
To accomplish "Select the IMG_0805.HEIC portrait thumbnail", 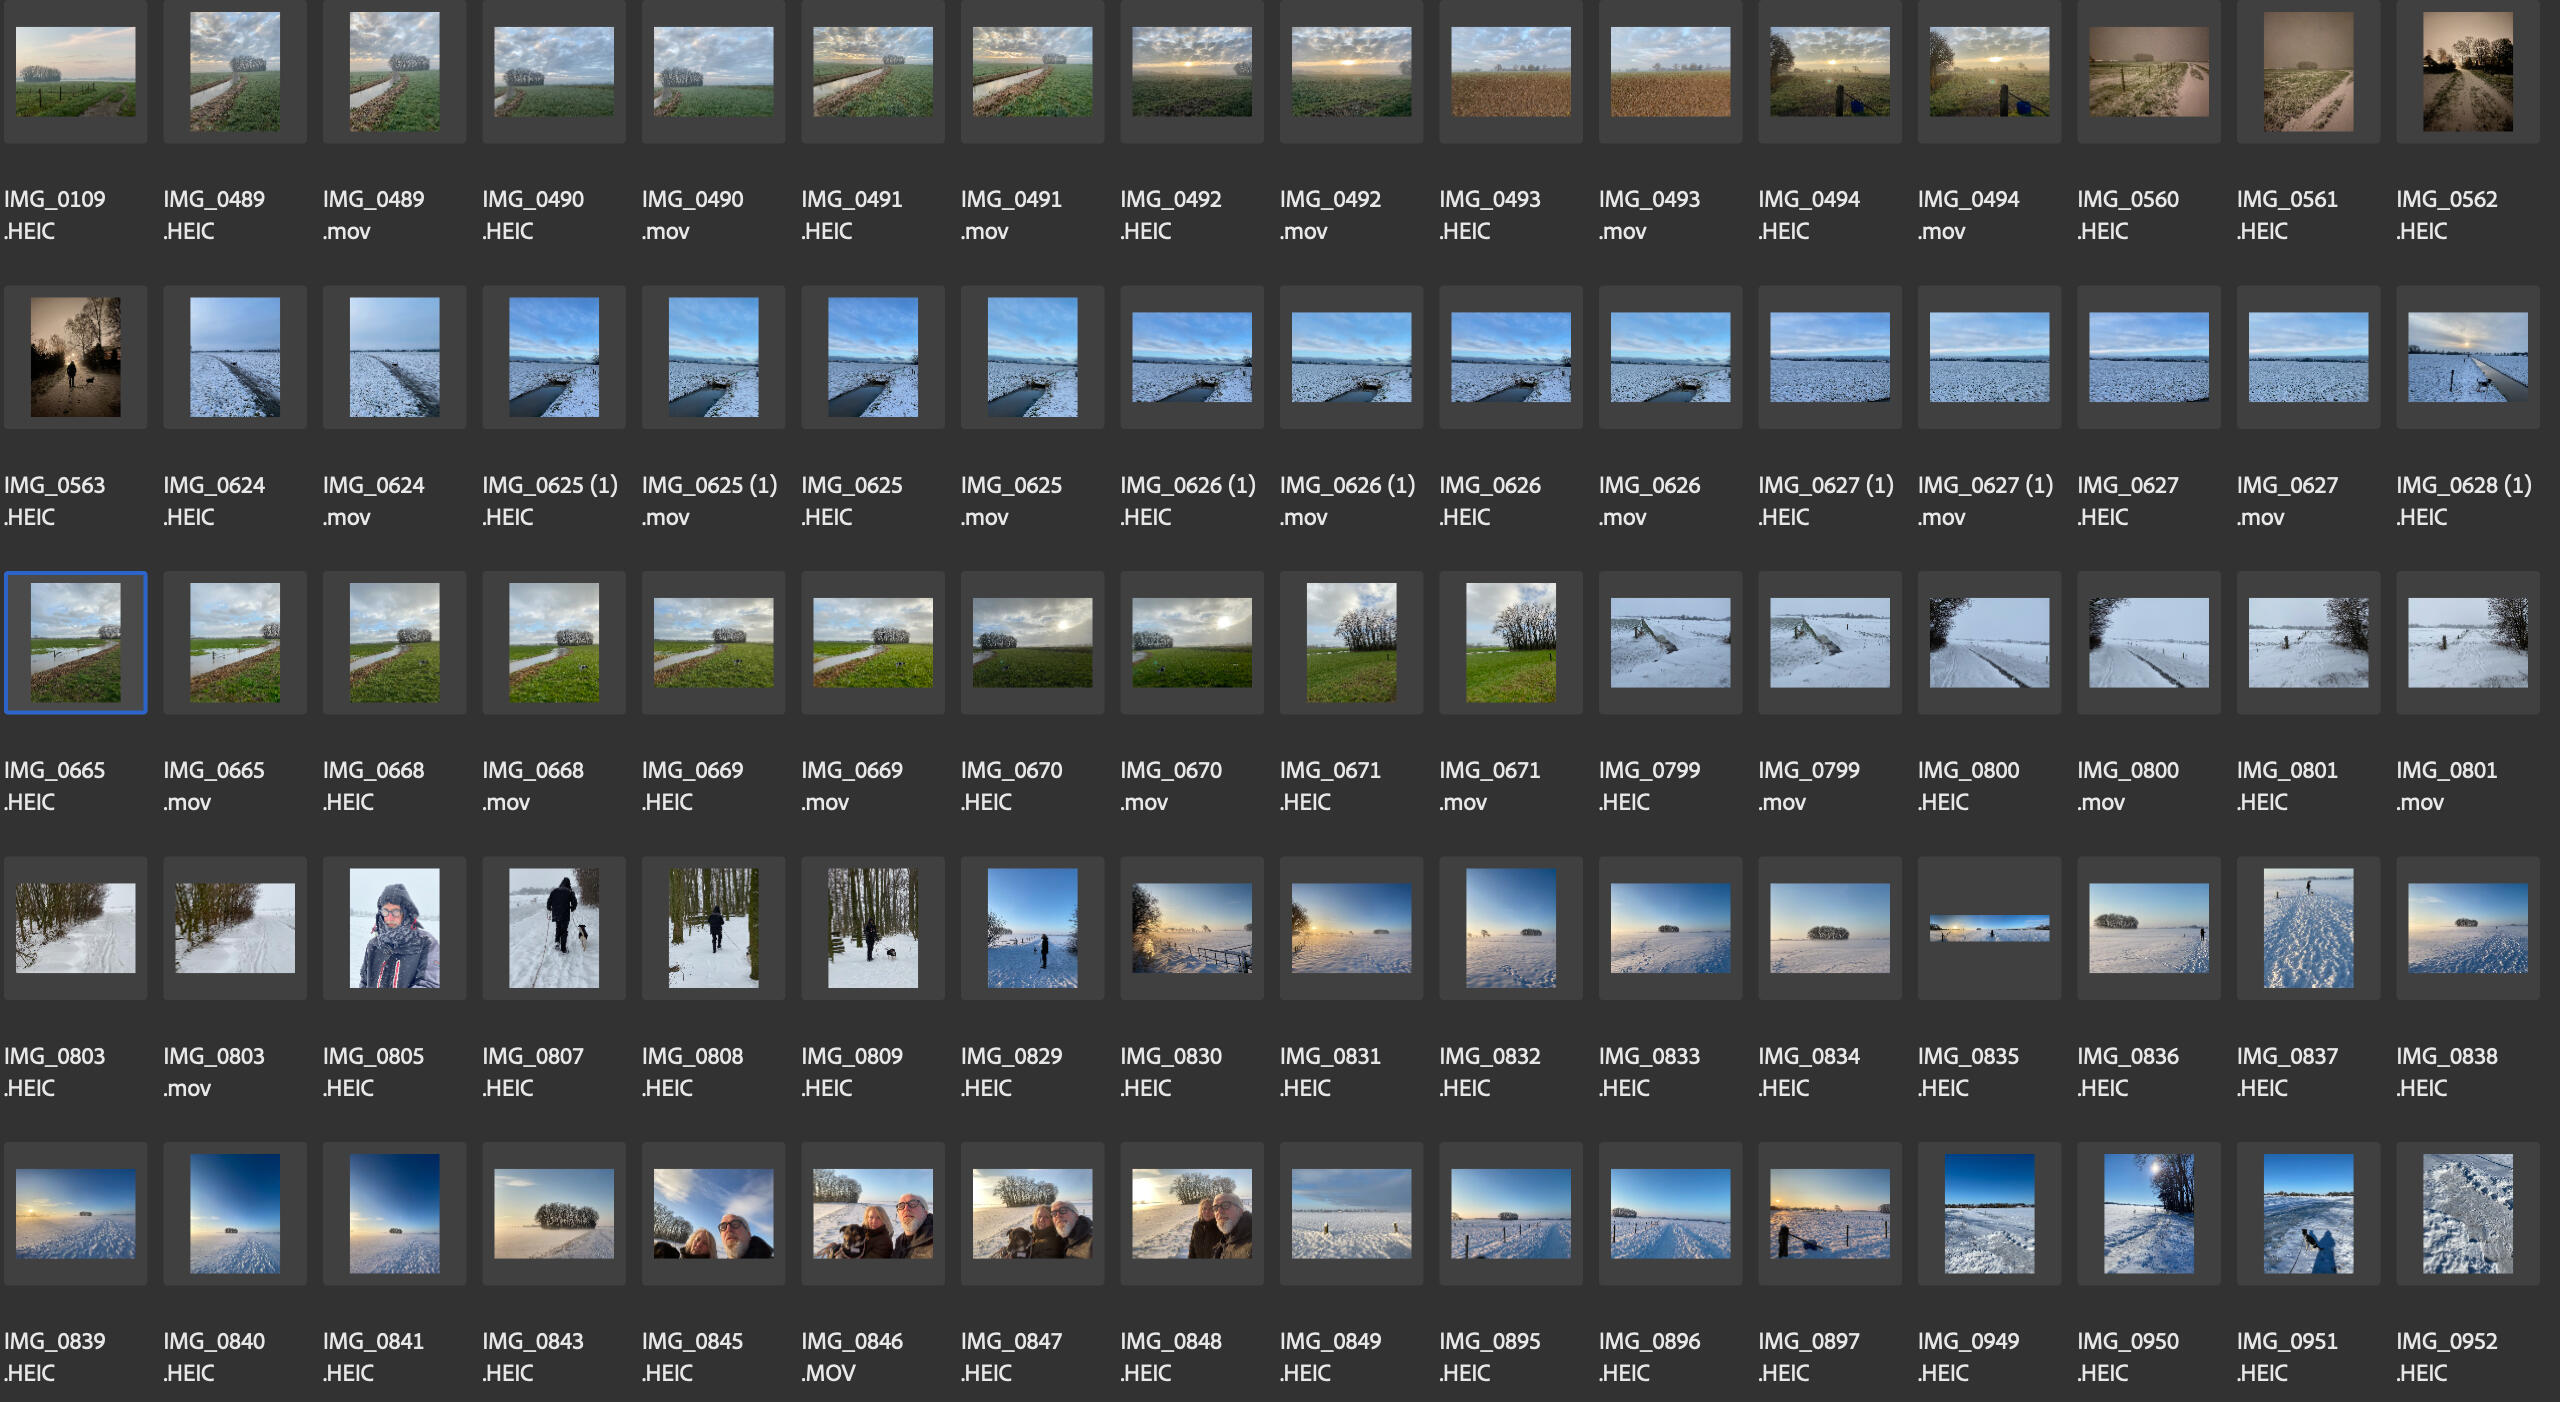I will [x=394, y=928].
